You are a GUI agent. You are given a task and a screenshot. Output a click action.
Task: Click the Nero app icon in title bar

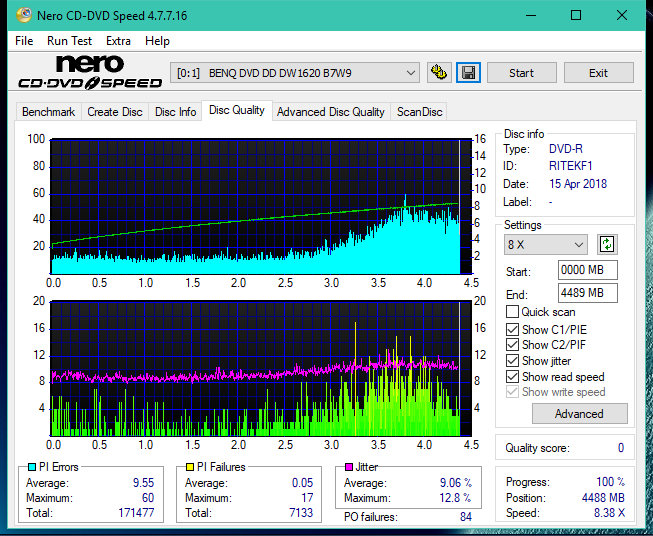tap(24, 15)
